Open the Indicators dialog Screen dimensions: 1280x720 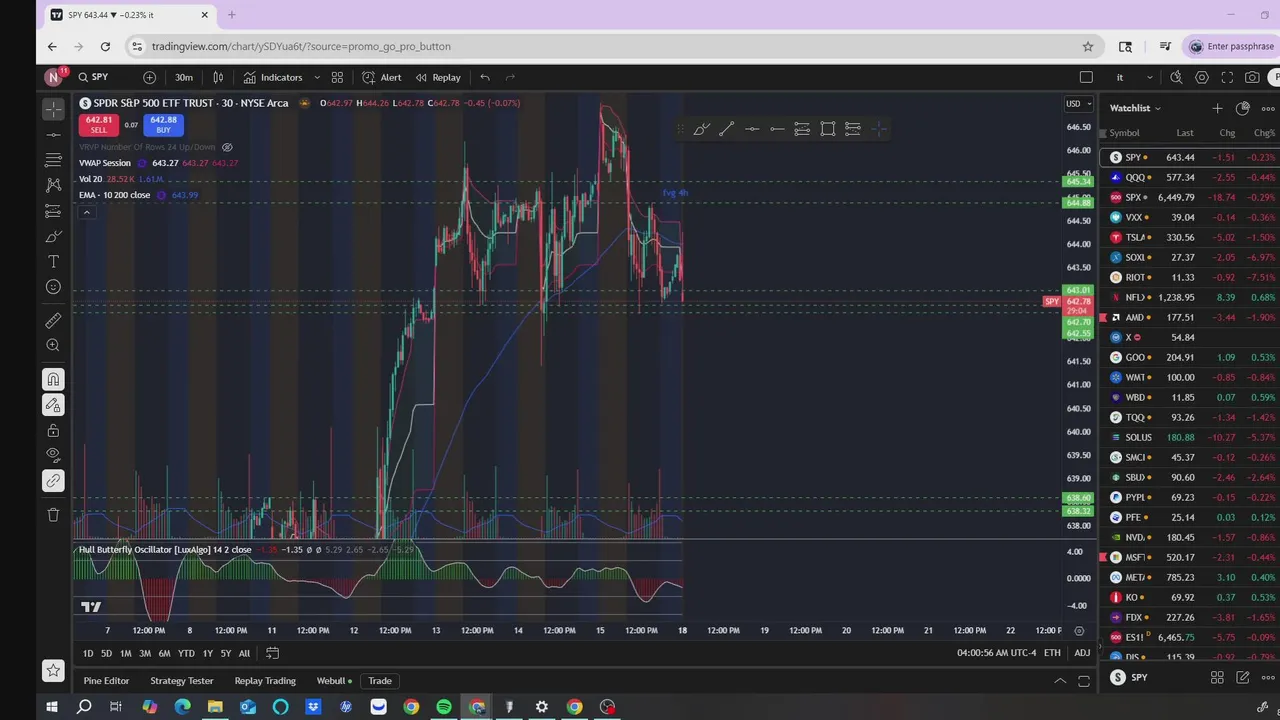coord(273,77)
